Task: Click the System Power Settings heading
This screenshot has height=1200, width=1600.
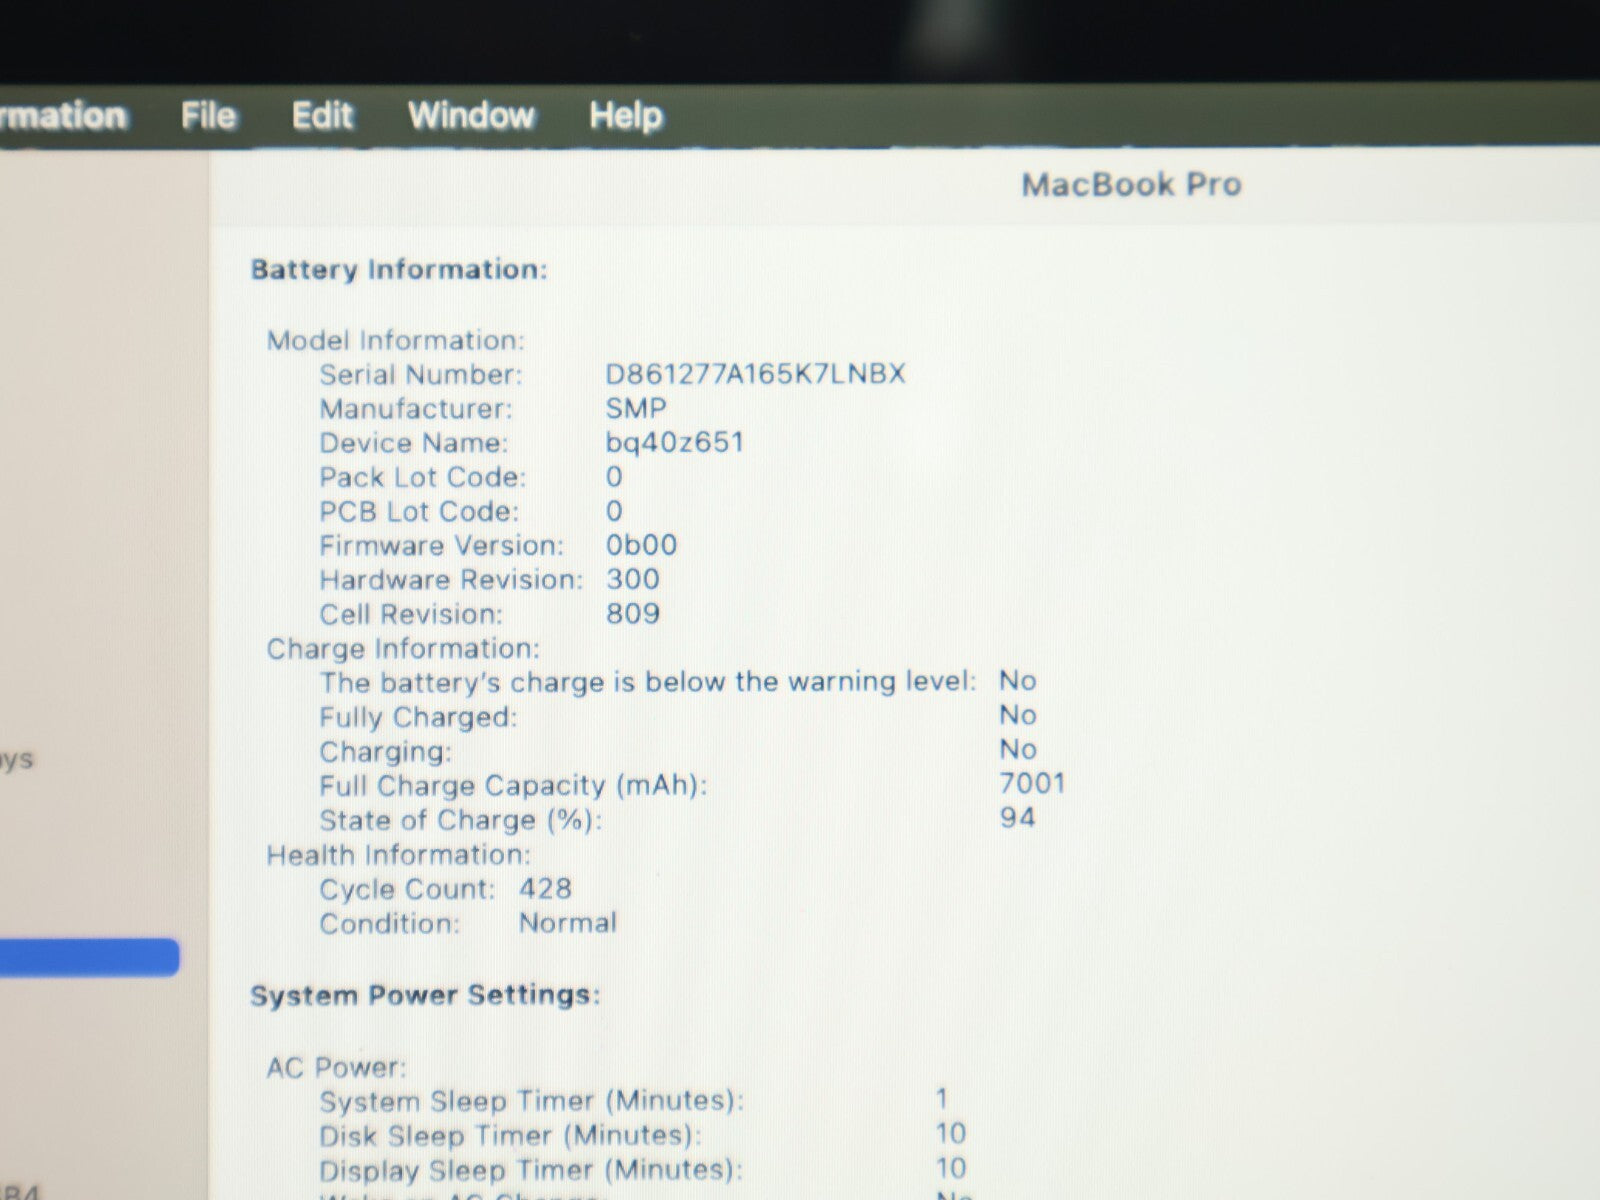Action: pyautogui.click(x=425, y=995)
